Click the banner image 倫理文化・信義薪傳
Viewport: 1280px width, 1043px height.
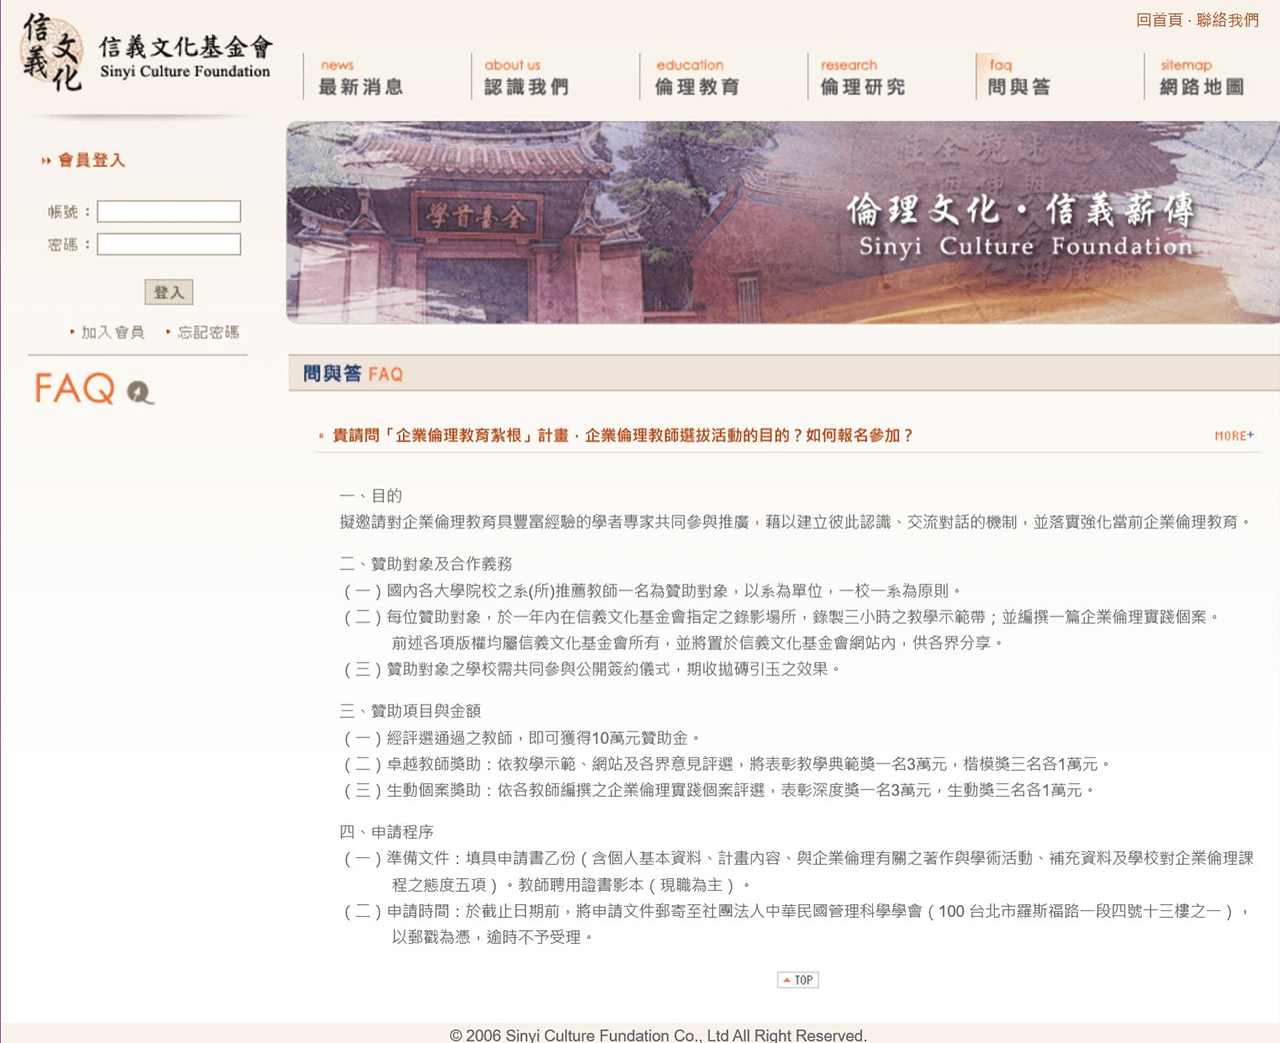tap(783, 222)
